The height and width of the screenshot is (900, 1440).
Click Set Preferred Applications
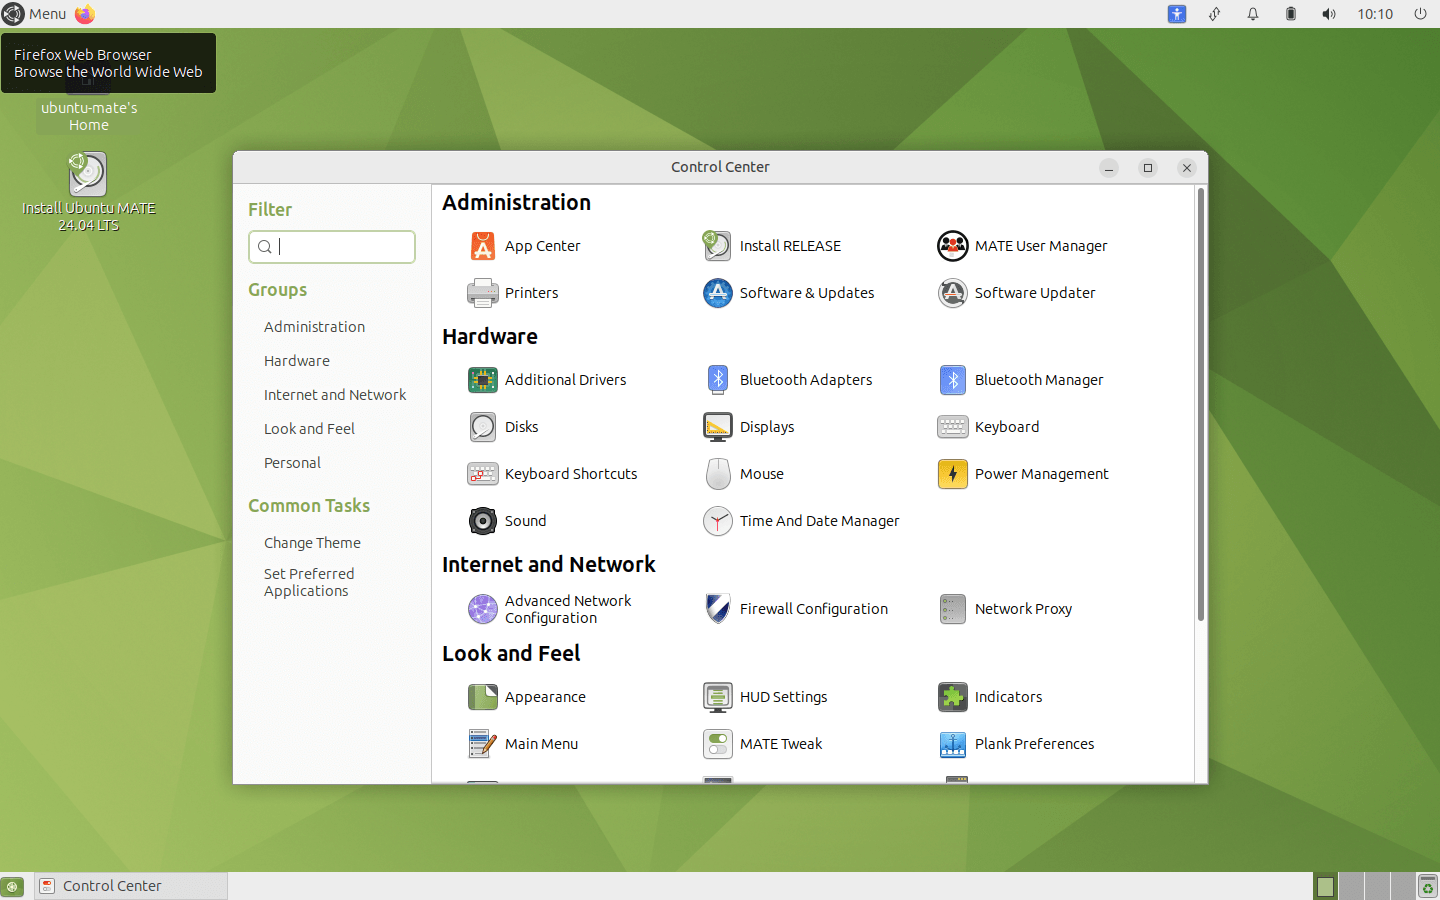click(x=309, y=582)
